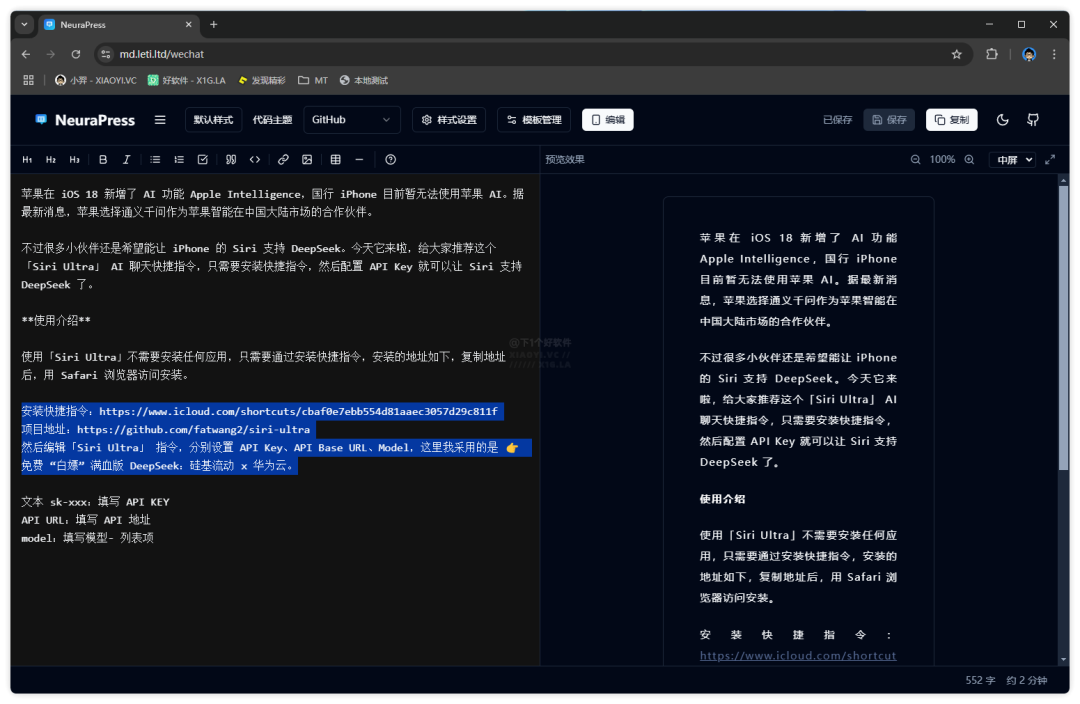Click the 已保存 saved status text
Image resolution: width=1080 pixels, height=704 pixels.
pyautogui.click(x=837, y=120)
